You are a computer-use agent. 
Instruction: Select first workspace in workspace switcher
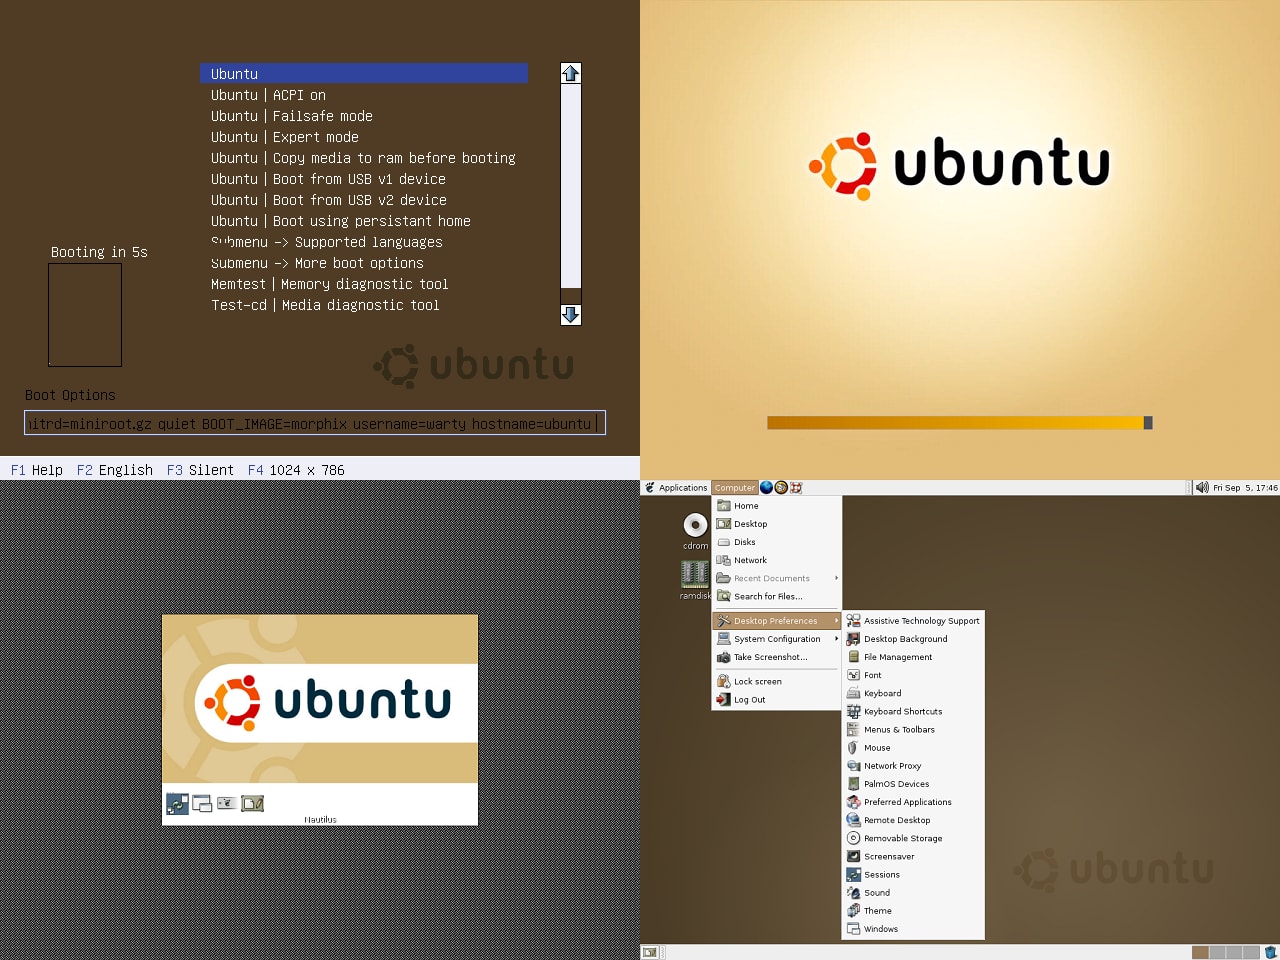pos(1200,952)
